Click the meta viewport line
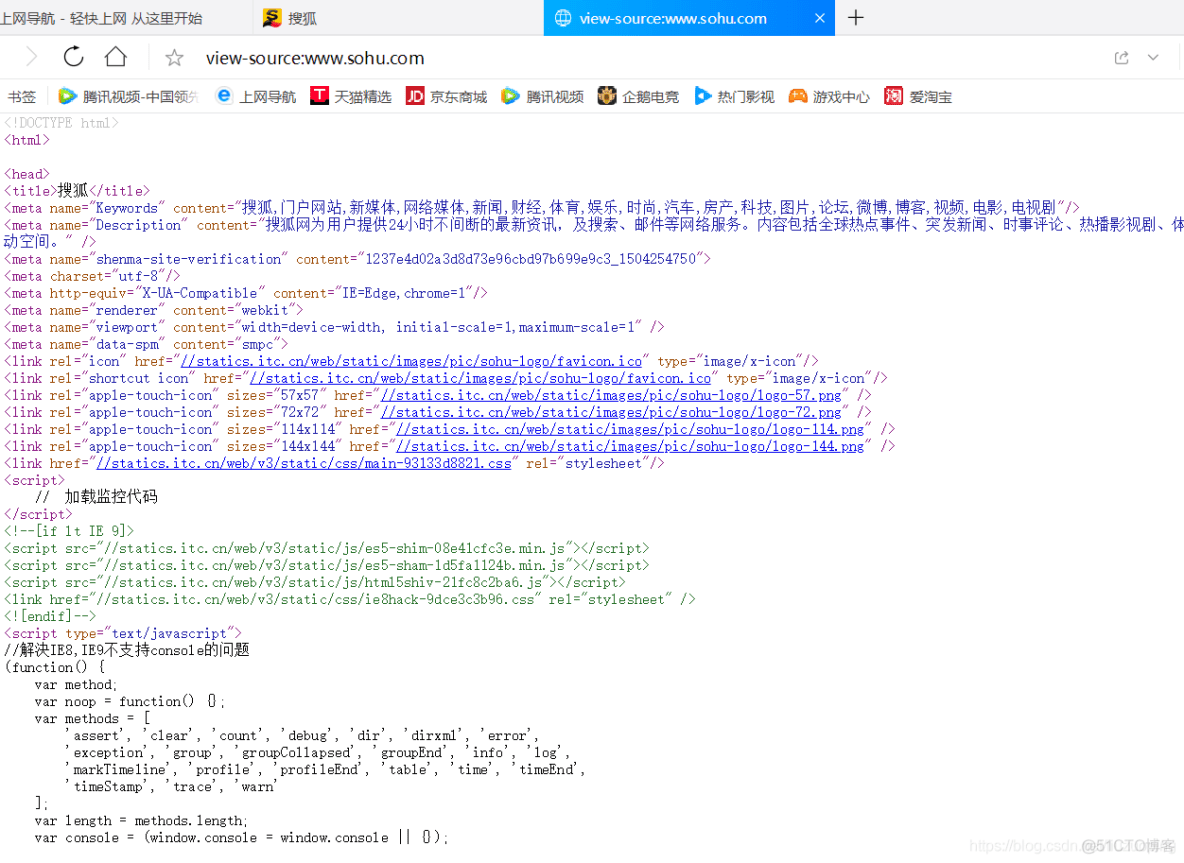 [334, 328]
